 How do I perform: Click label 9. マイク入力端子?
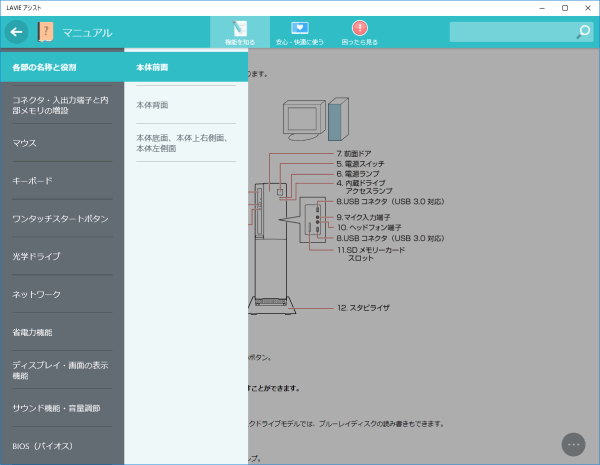pyautogui.click(x=364, y=217)
